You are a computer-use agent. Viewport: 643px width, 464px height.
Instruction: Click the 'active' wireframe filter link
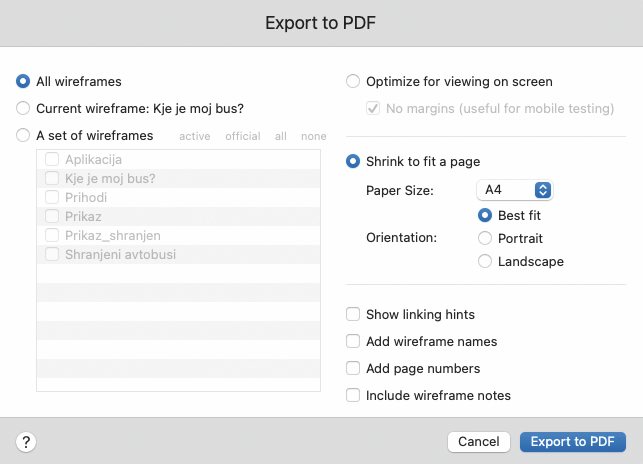195,136
